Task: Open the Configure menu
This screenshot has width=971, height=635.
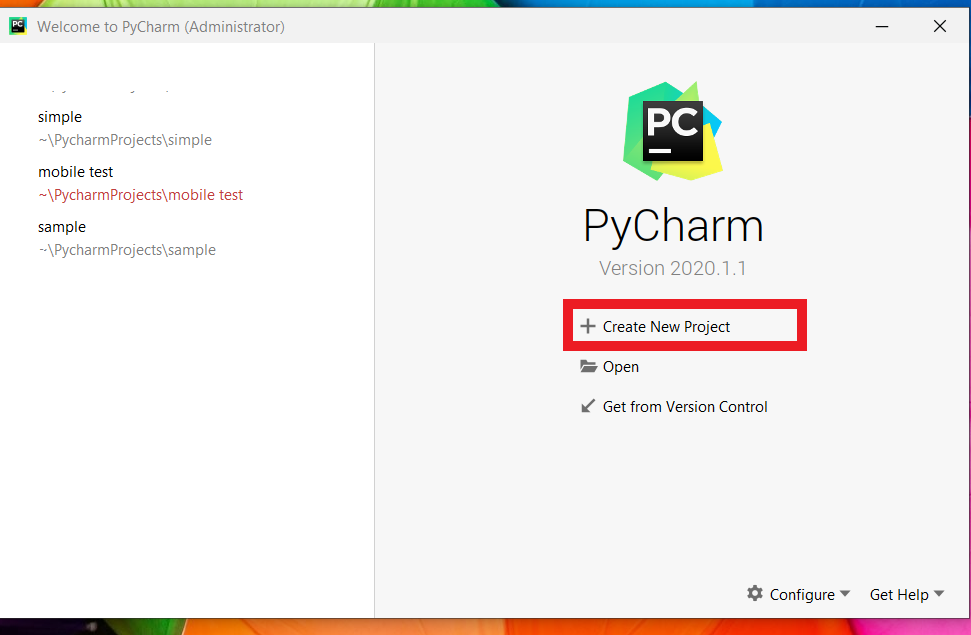Action: (x=801, y=594)
